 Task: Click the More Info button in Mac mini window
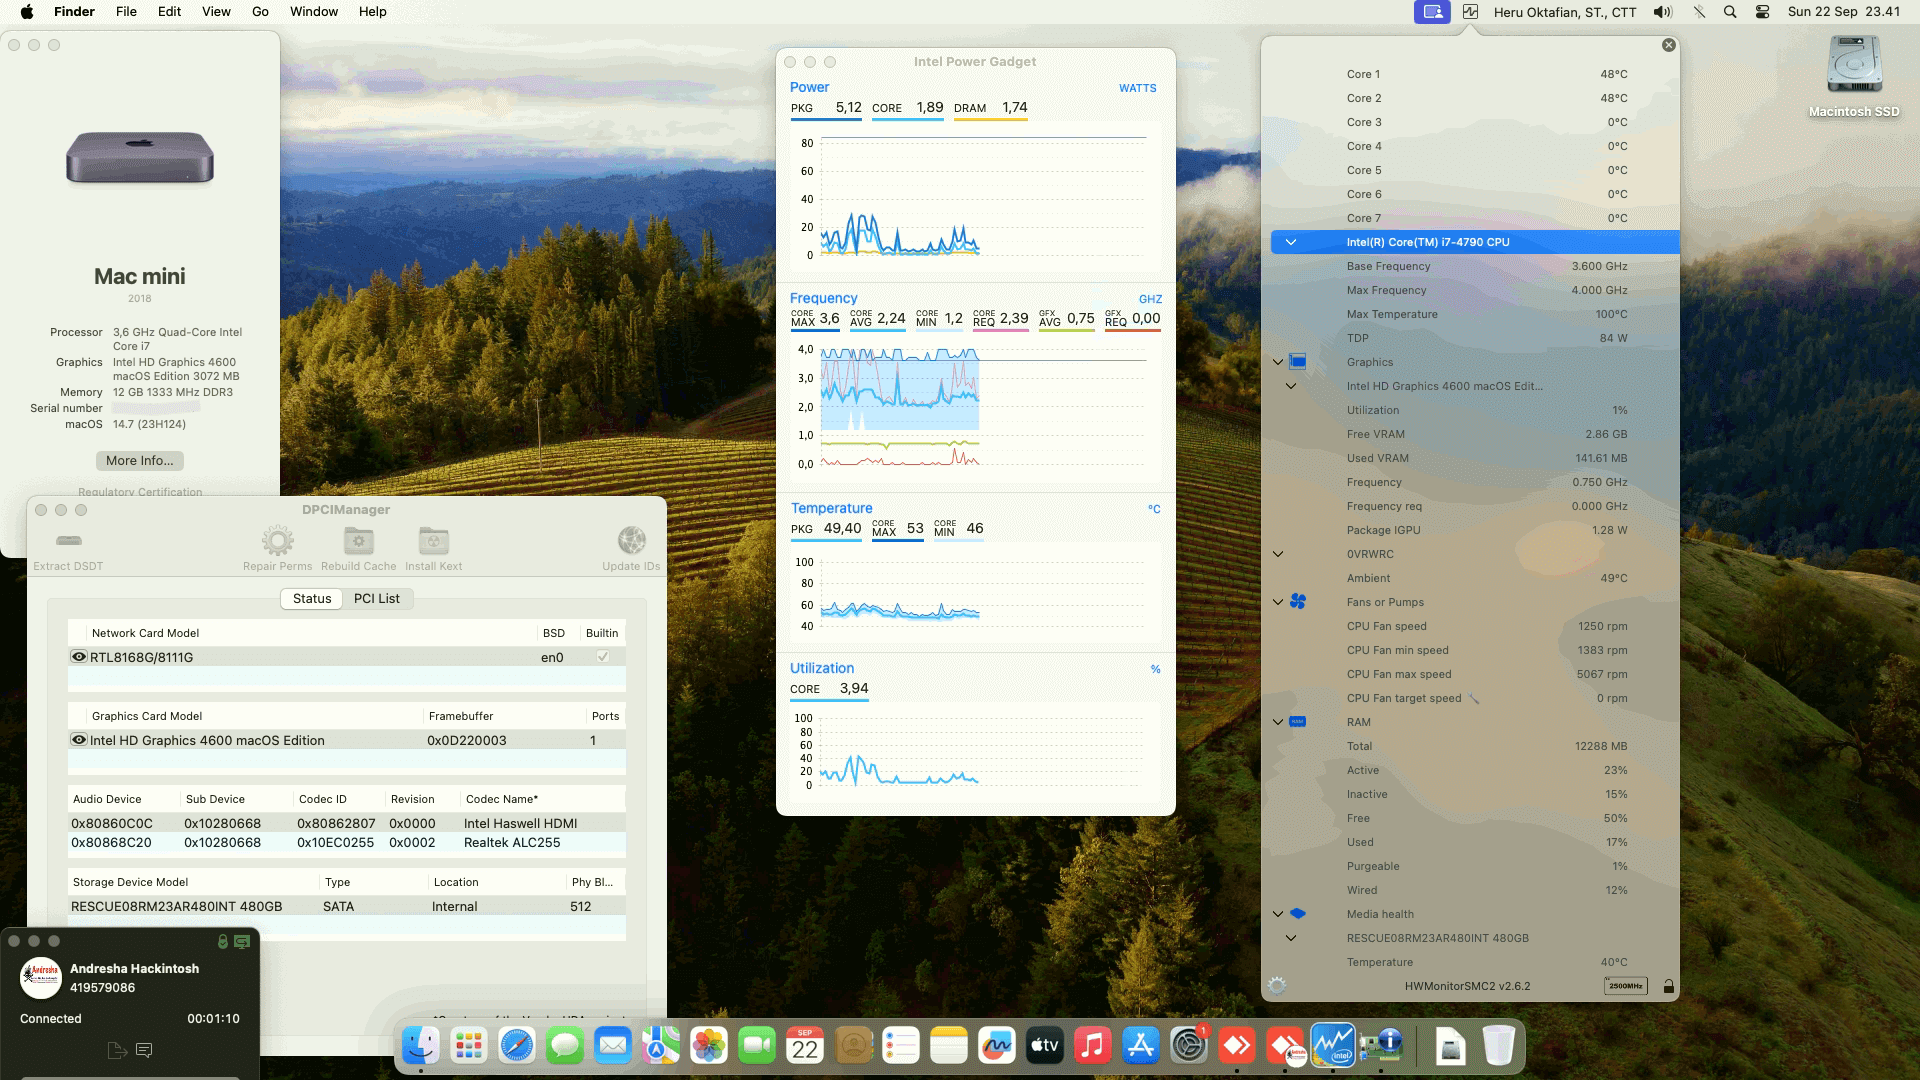pyautogui.click(x=139, y=460)
